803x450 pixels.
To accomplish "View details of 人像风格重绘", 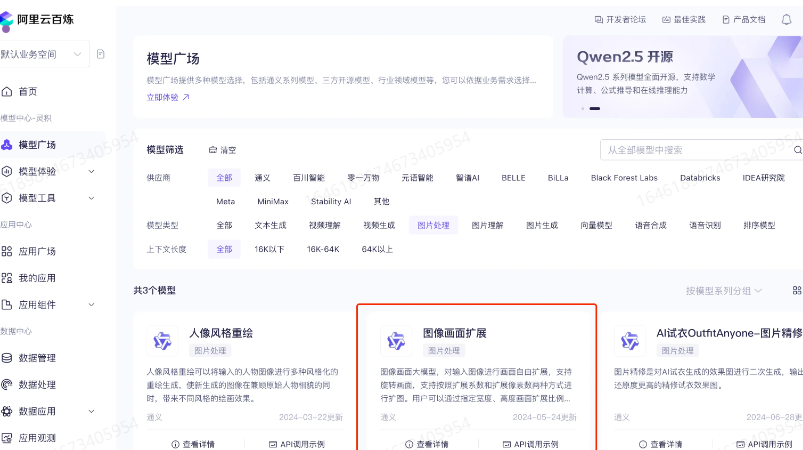I will [x=193, y=444].
